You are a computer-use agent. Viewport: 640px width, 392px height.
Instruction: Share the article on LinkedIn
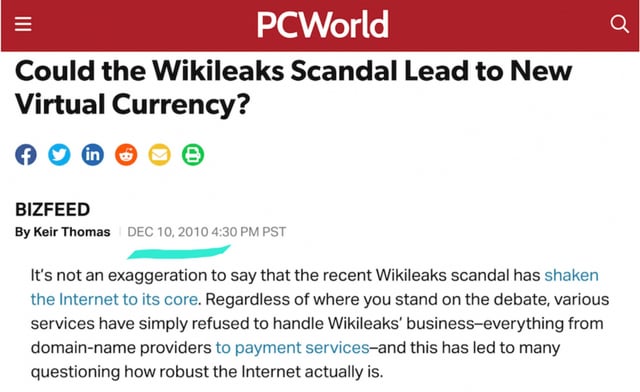click(x=93, y=155)
